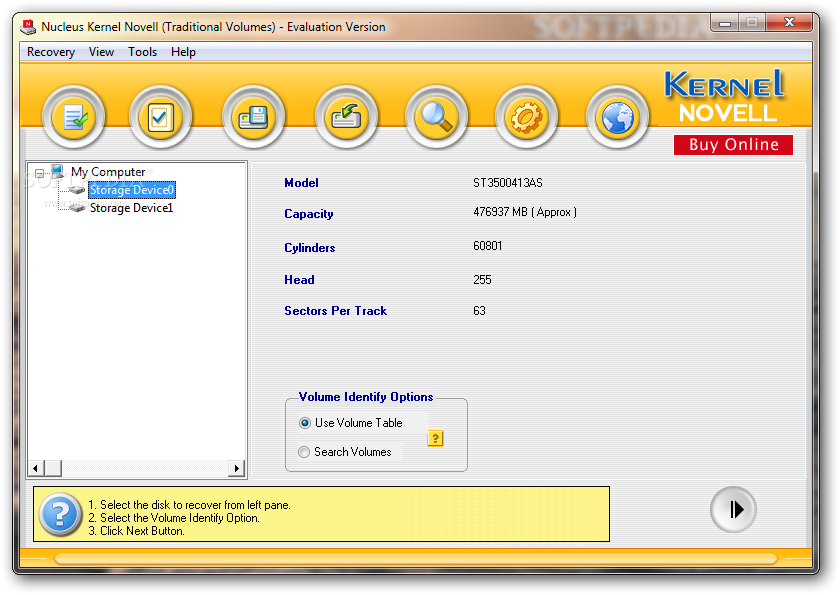Click the Storage Device1 drive icon
Image resolution: width=840 pixels, height=595 pixels.
pyautogui.click(x=77, y=208)
